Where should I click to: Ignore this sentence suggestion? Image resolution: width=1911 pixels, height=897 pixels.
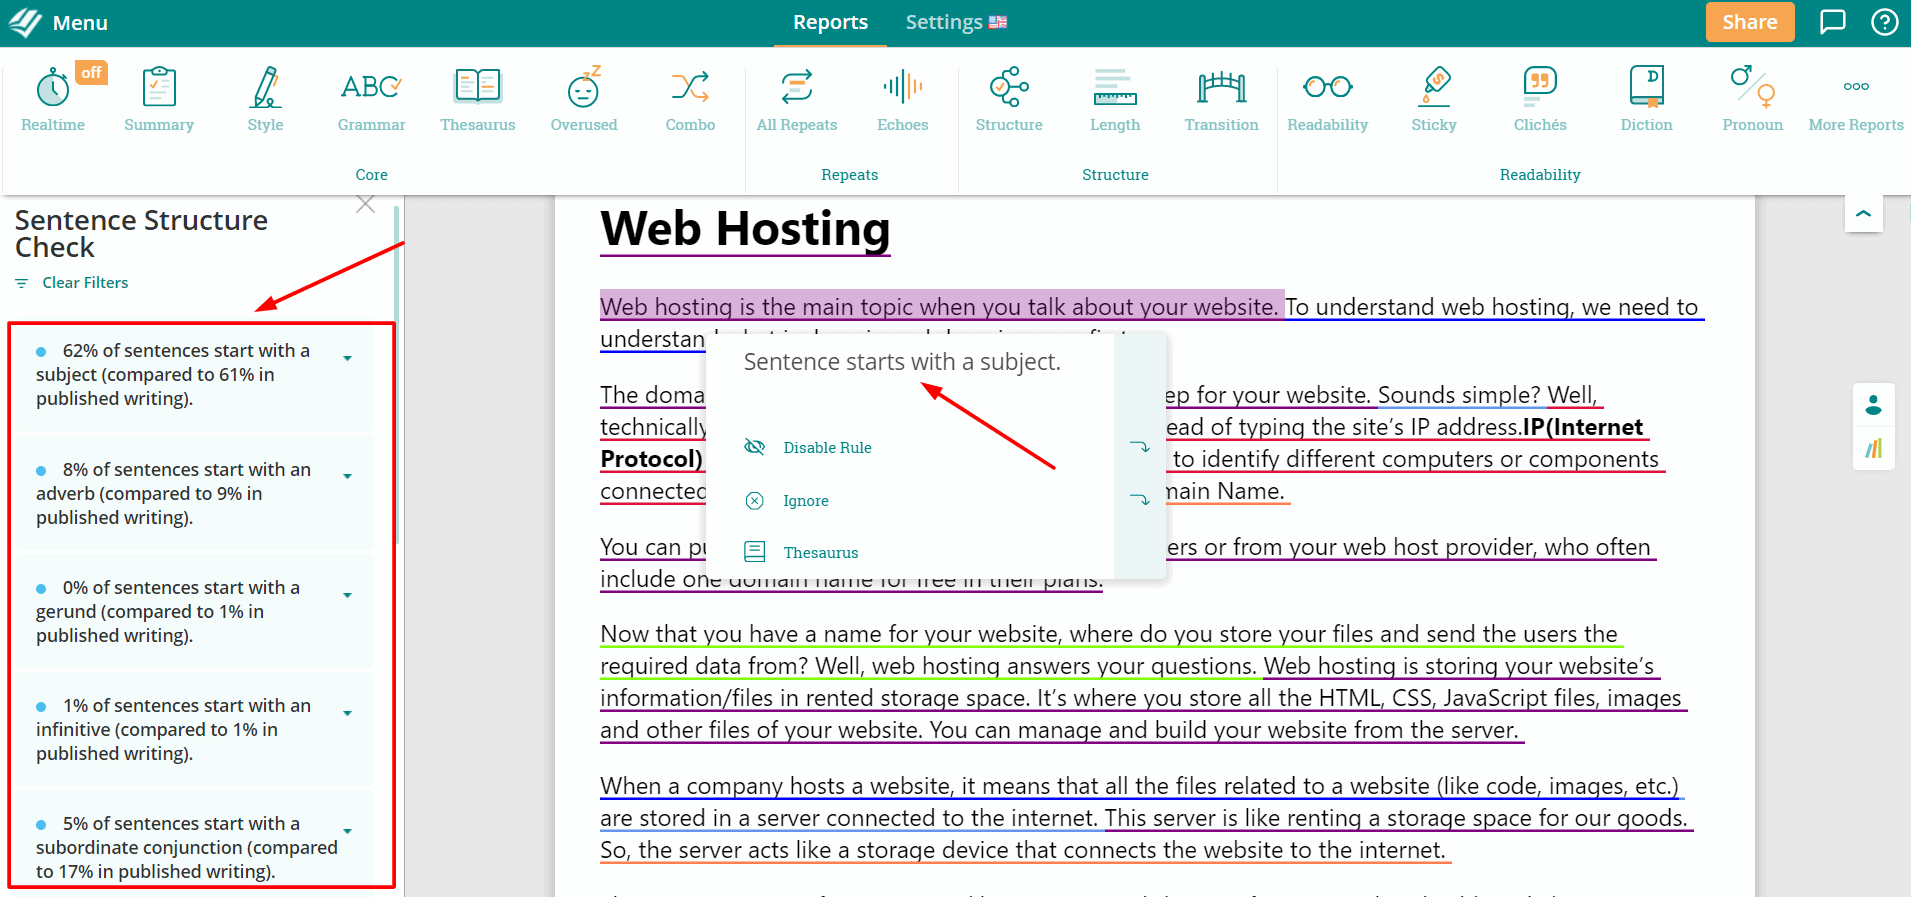(805, 501)
